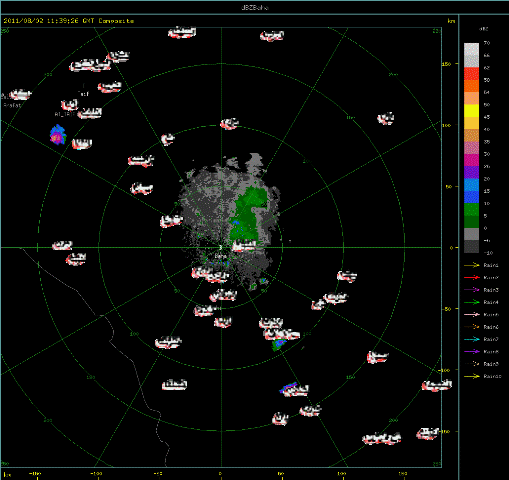Click the bright green 5 dBZ swatch

click(471, 210)
